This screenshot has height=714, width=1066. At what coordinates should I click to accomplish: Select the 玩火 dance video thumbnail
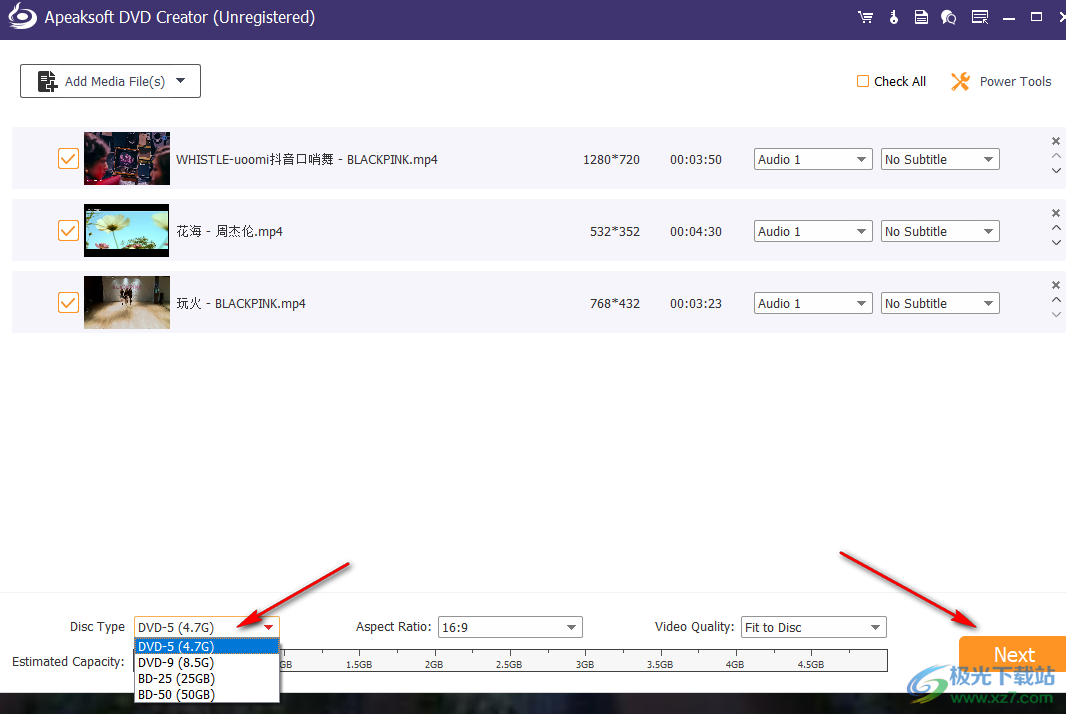[127, 303]
